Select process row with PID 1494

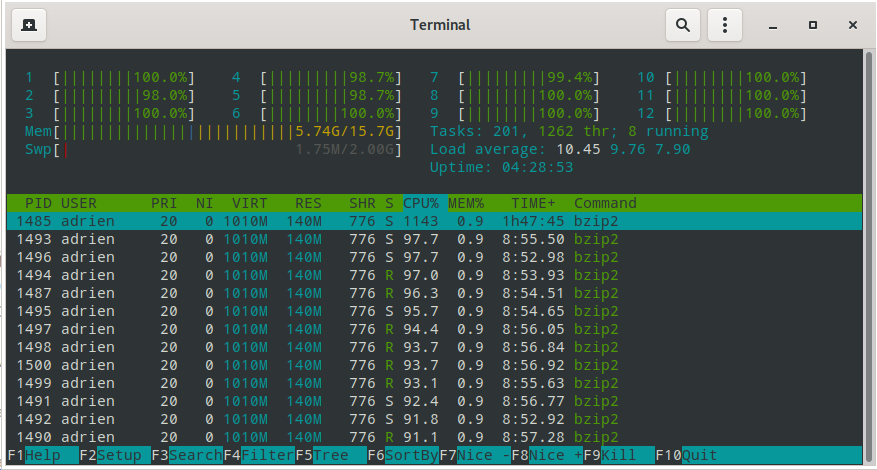(x=434, y=275)
